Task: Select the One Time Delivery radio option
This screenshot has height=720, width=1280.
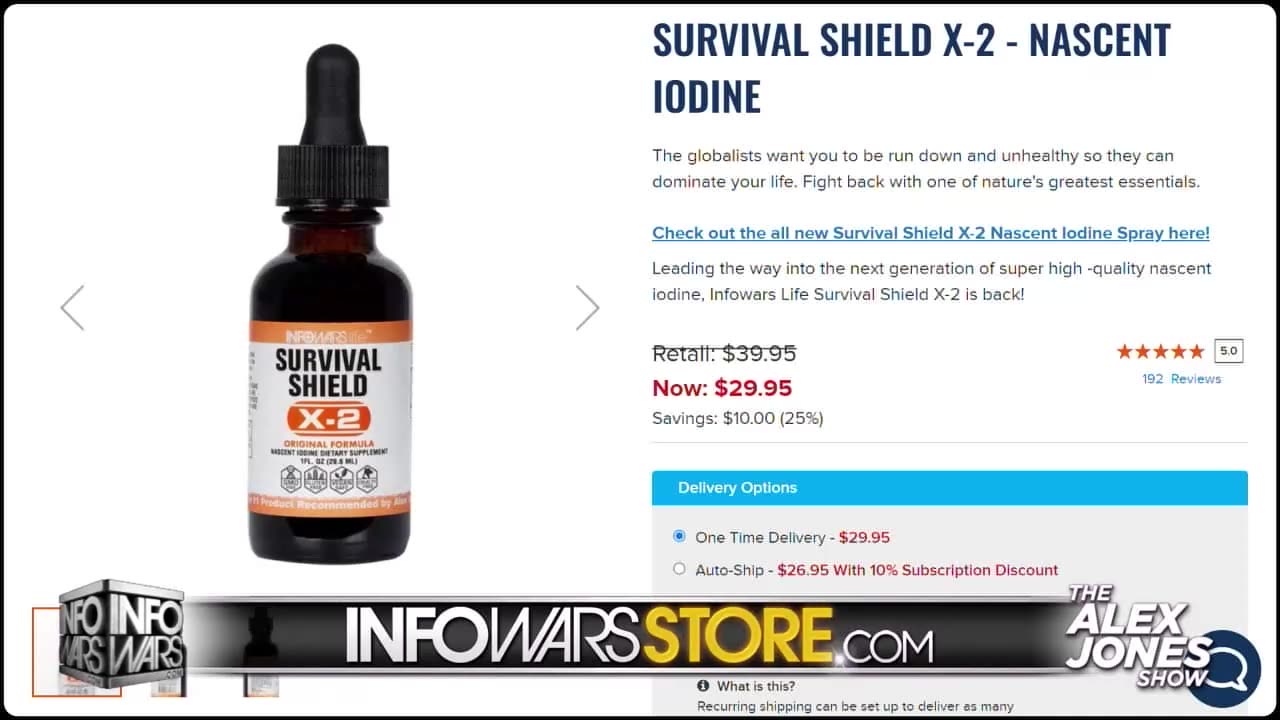Action: 679,536
